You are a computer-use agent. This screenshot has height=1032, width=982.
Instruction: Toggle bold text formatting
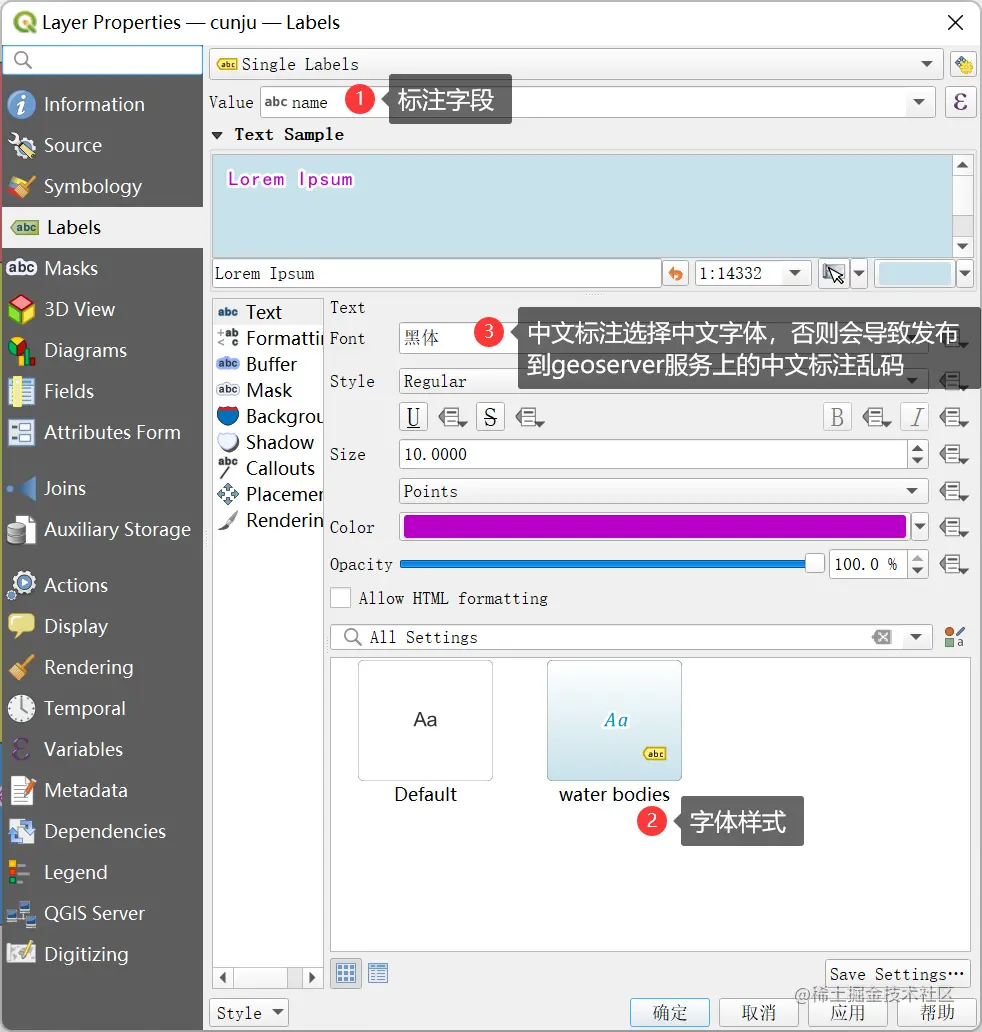click(x=837, y=417)
